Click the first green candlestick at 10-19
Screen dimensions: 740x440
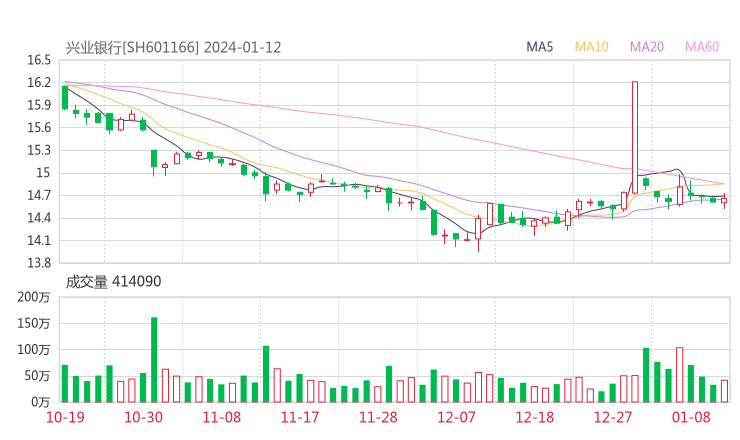pos(65,98)
